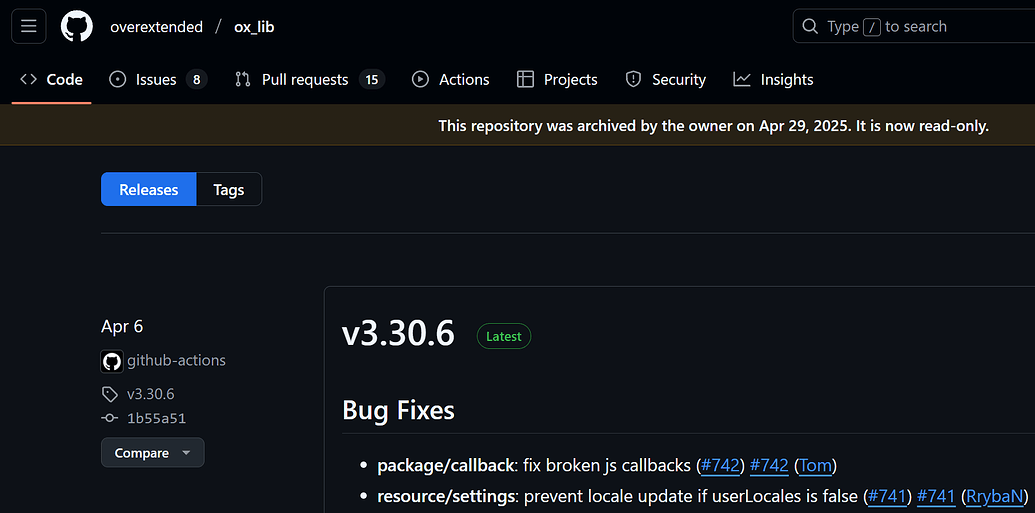Image resolution: width=1035 pixels, height=513 pixels.
Task: Open the hamburger navigation menu
Action: point(28,26)
